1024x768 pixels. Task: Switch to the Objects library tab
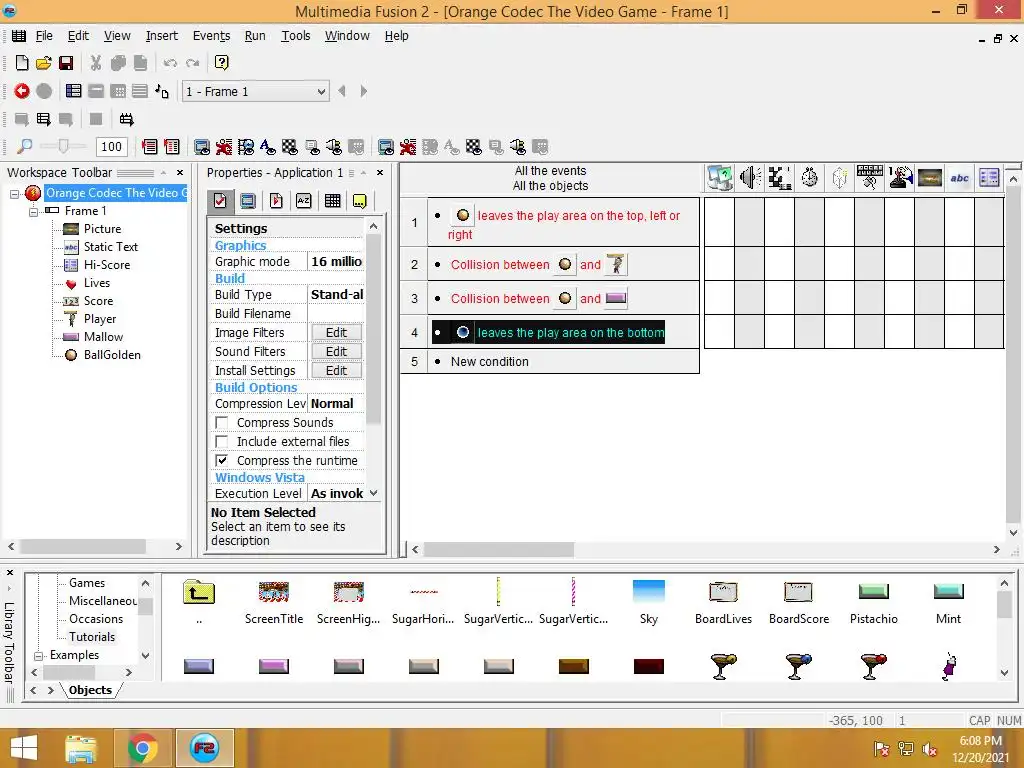[x=90, y=690]
